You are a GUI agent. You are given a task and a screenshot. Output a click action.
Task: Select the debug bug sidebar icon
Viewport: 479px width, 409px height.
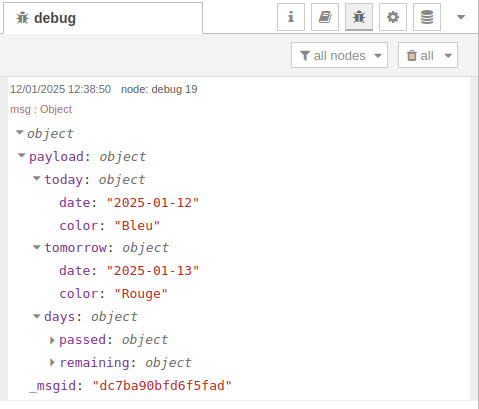[359, 17]
